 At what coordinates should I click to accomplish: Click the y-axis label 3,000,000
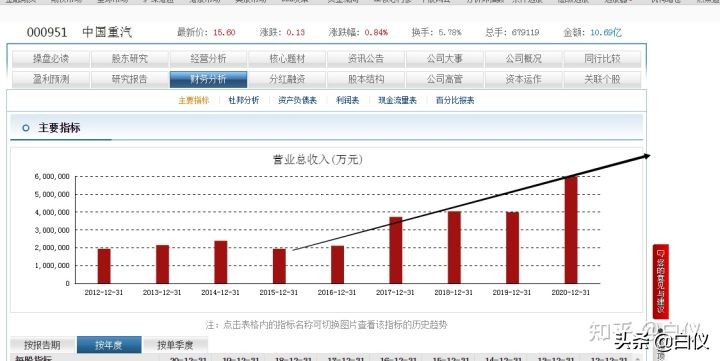click(52, 230)
